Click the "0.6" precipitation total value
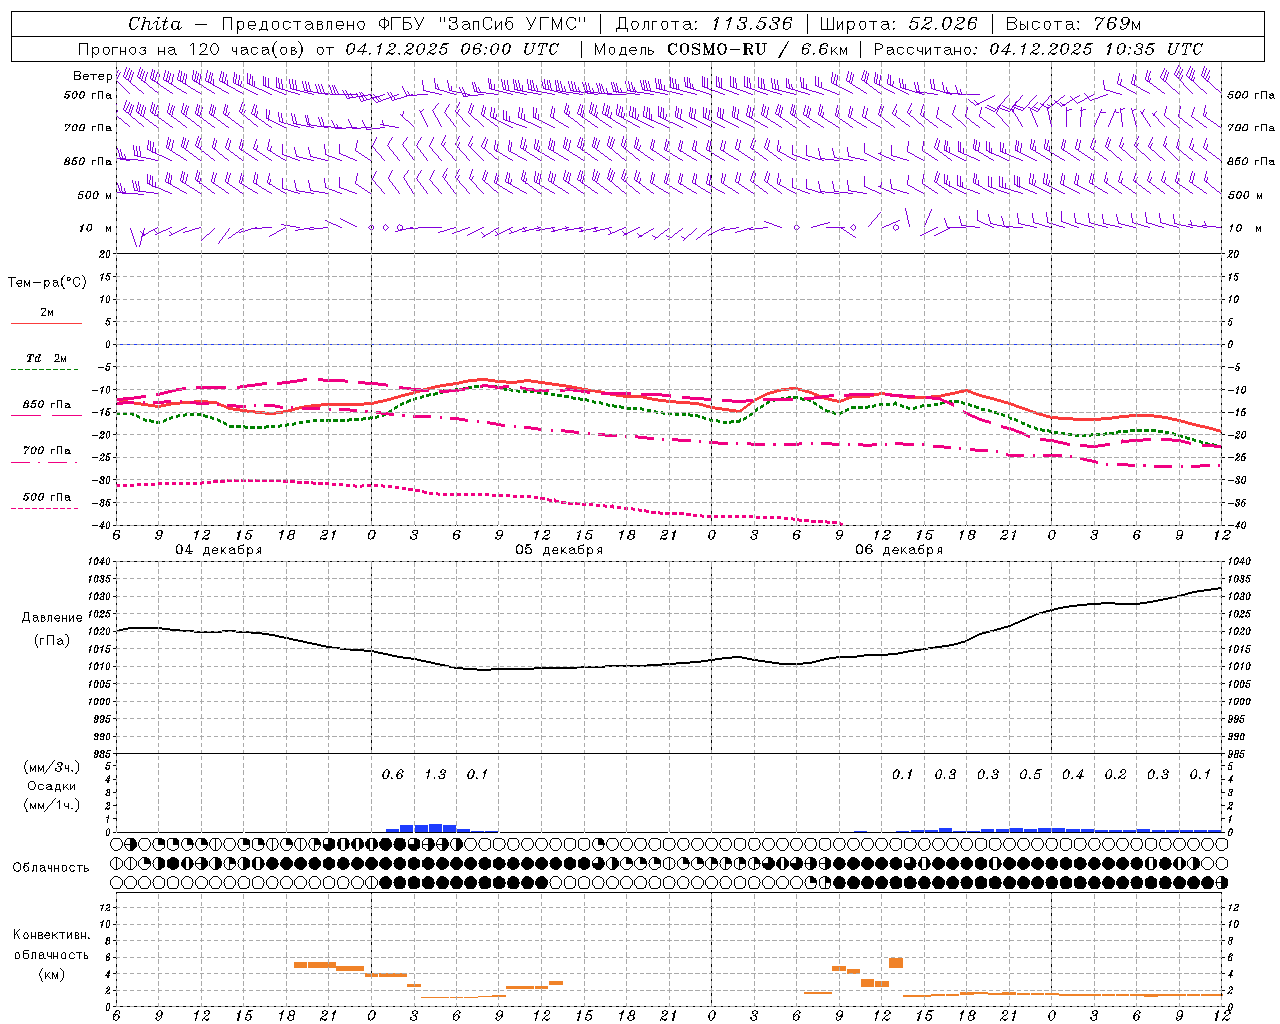The width and height of the screenshot is (1280, 1024). pos(393,775)
